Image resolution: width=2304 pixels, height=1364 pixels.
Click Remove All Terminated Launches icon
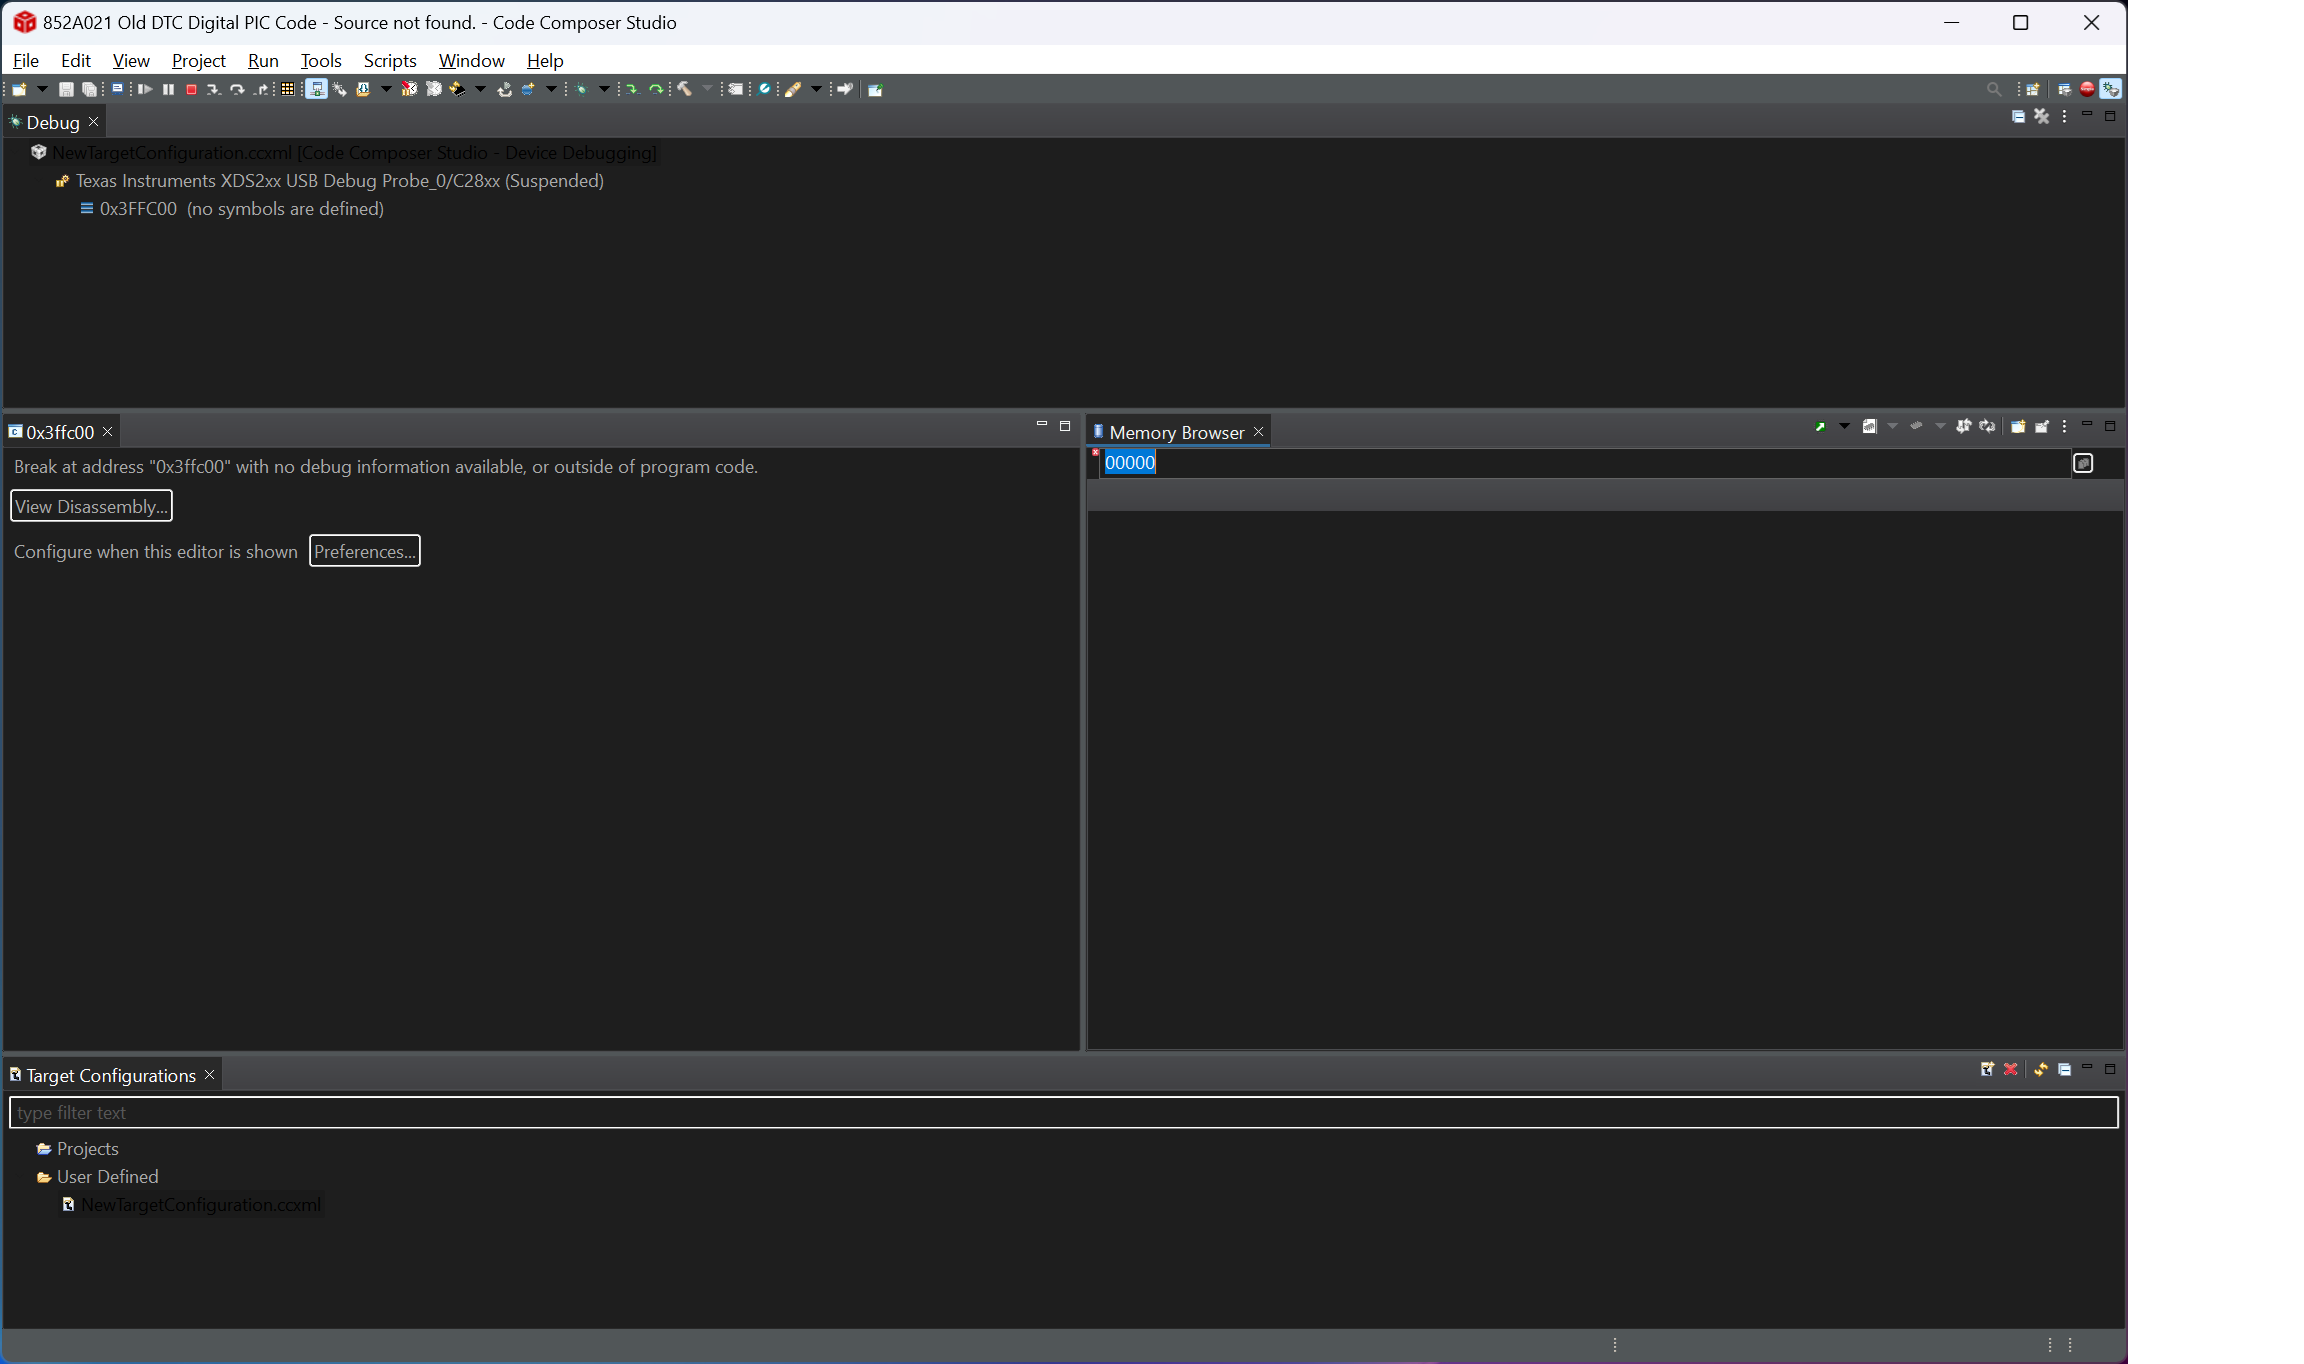pyautogui.click(x=2041, y=117)
